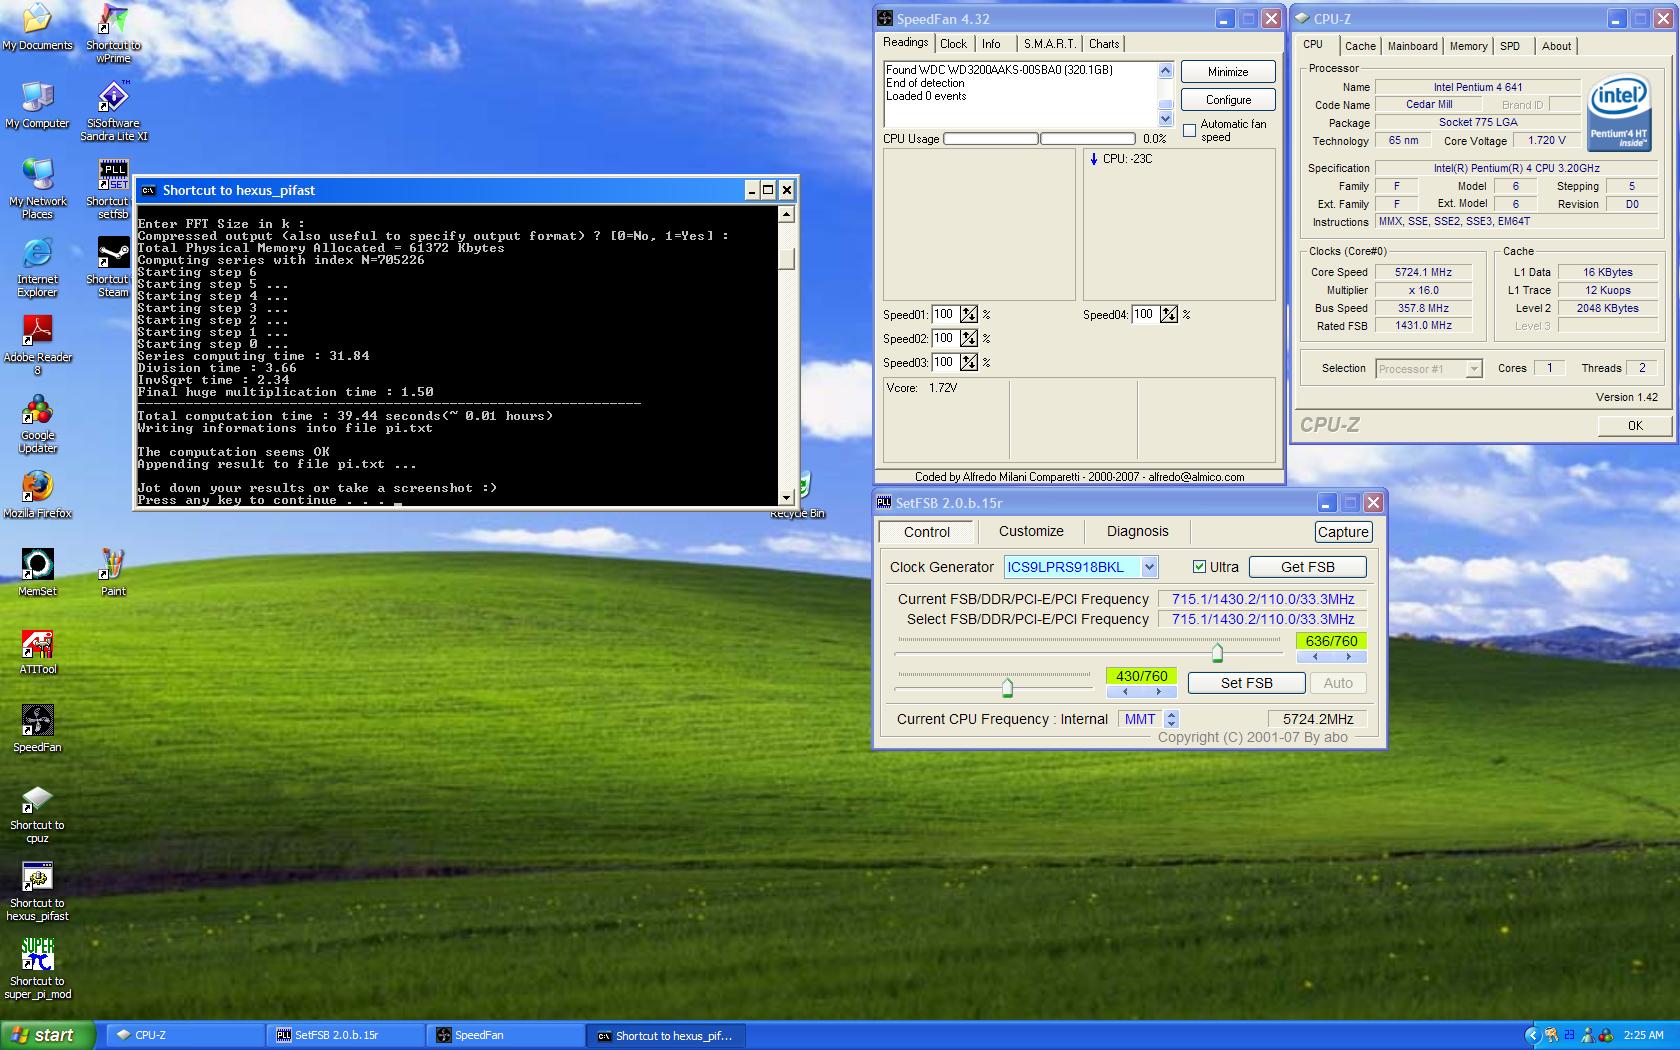Open My Computer desktop icon
The height and width of the screenshot is (1050, 1680).
[37, 105]
